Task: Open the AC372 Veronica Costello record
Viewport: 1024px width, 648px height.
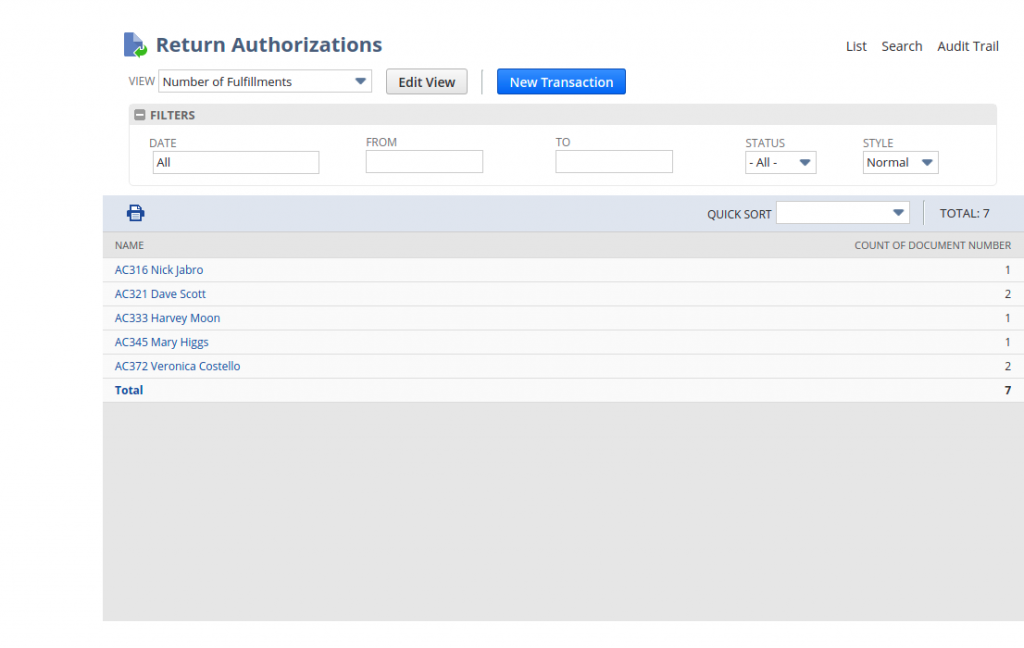Action: coord(177,365)
